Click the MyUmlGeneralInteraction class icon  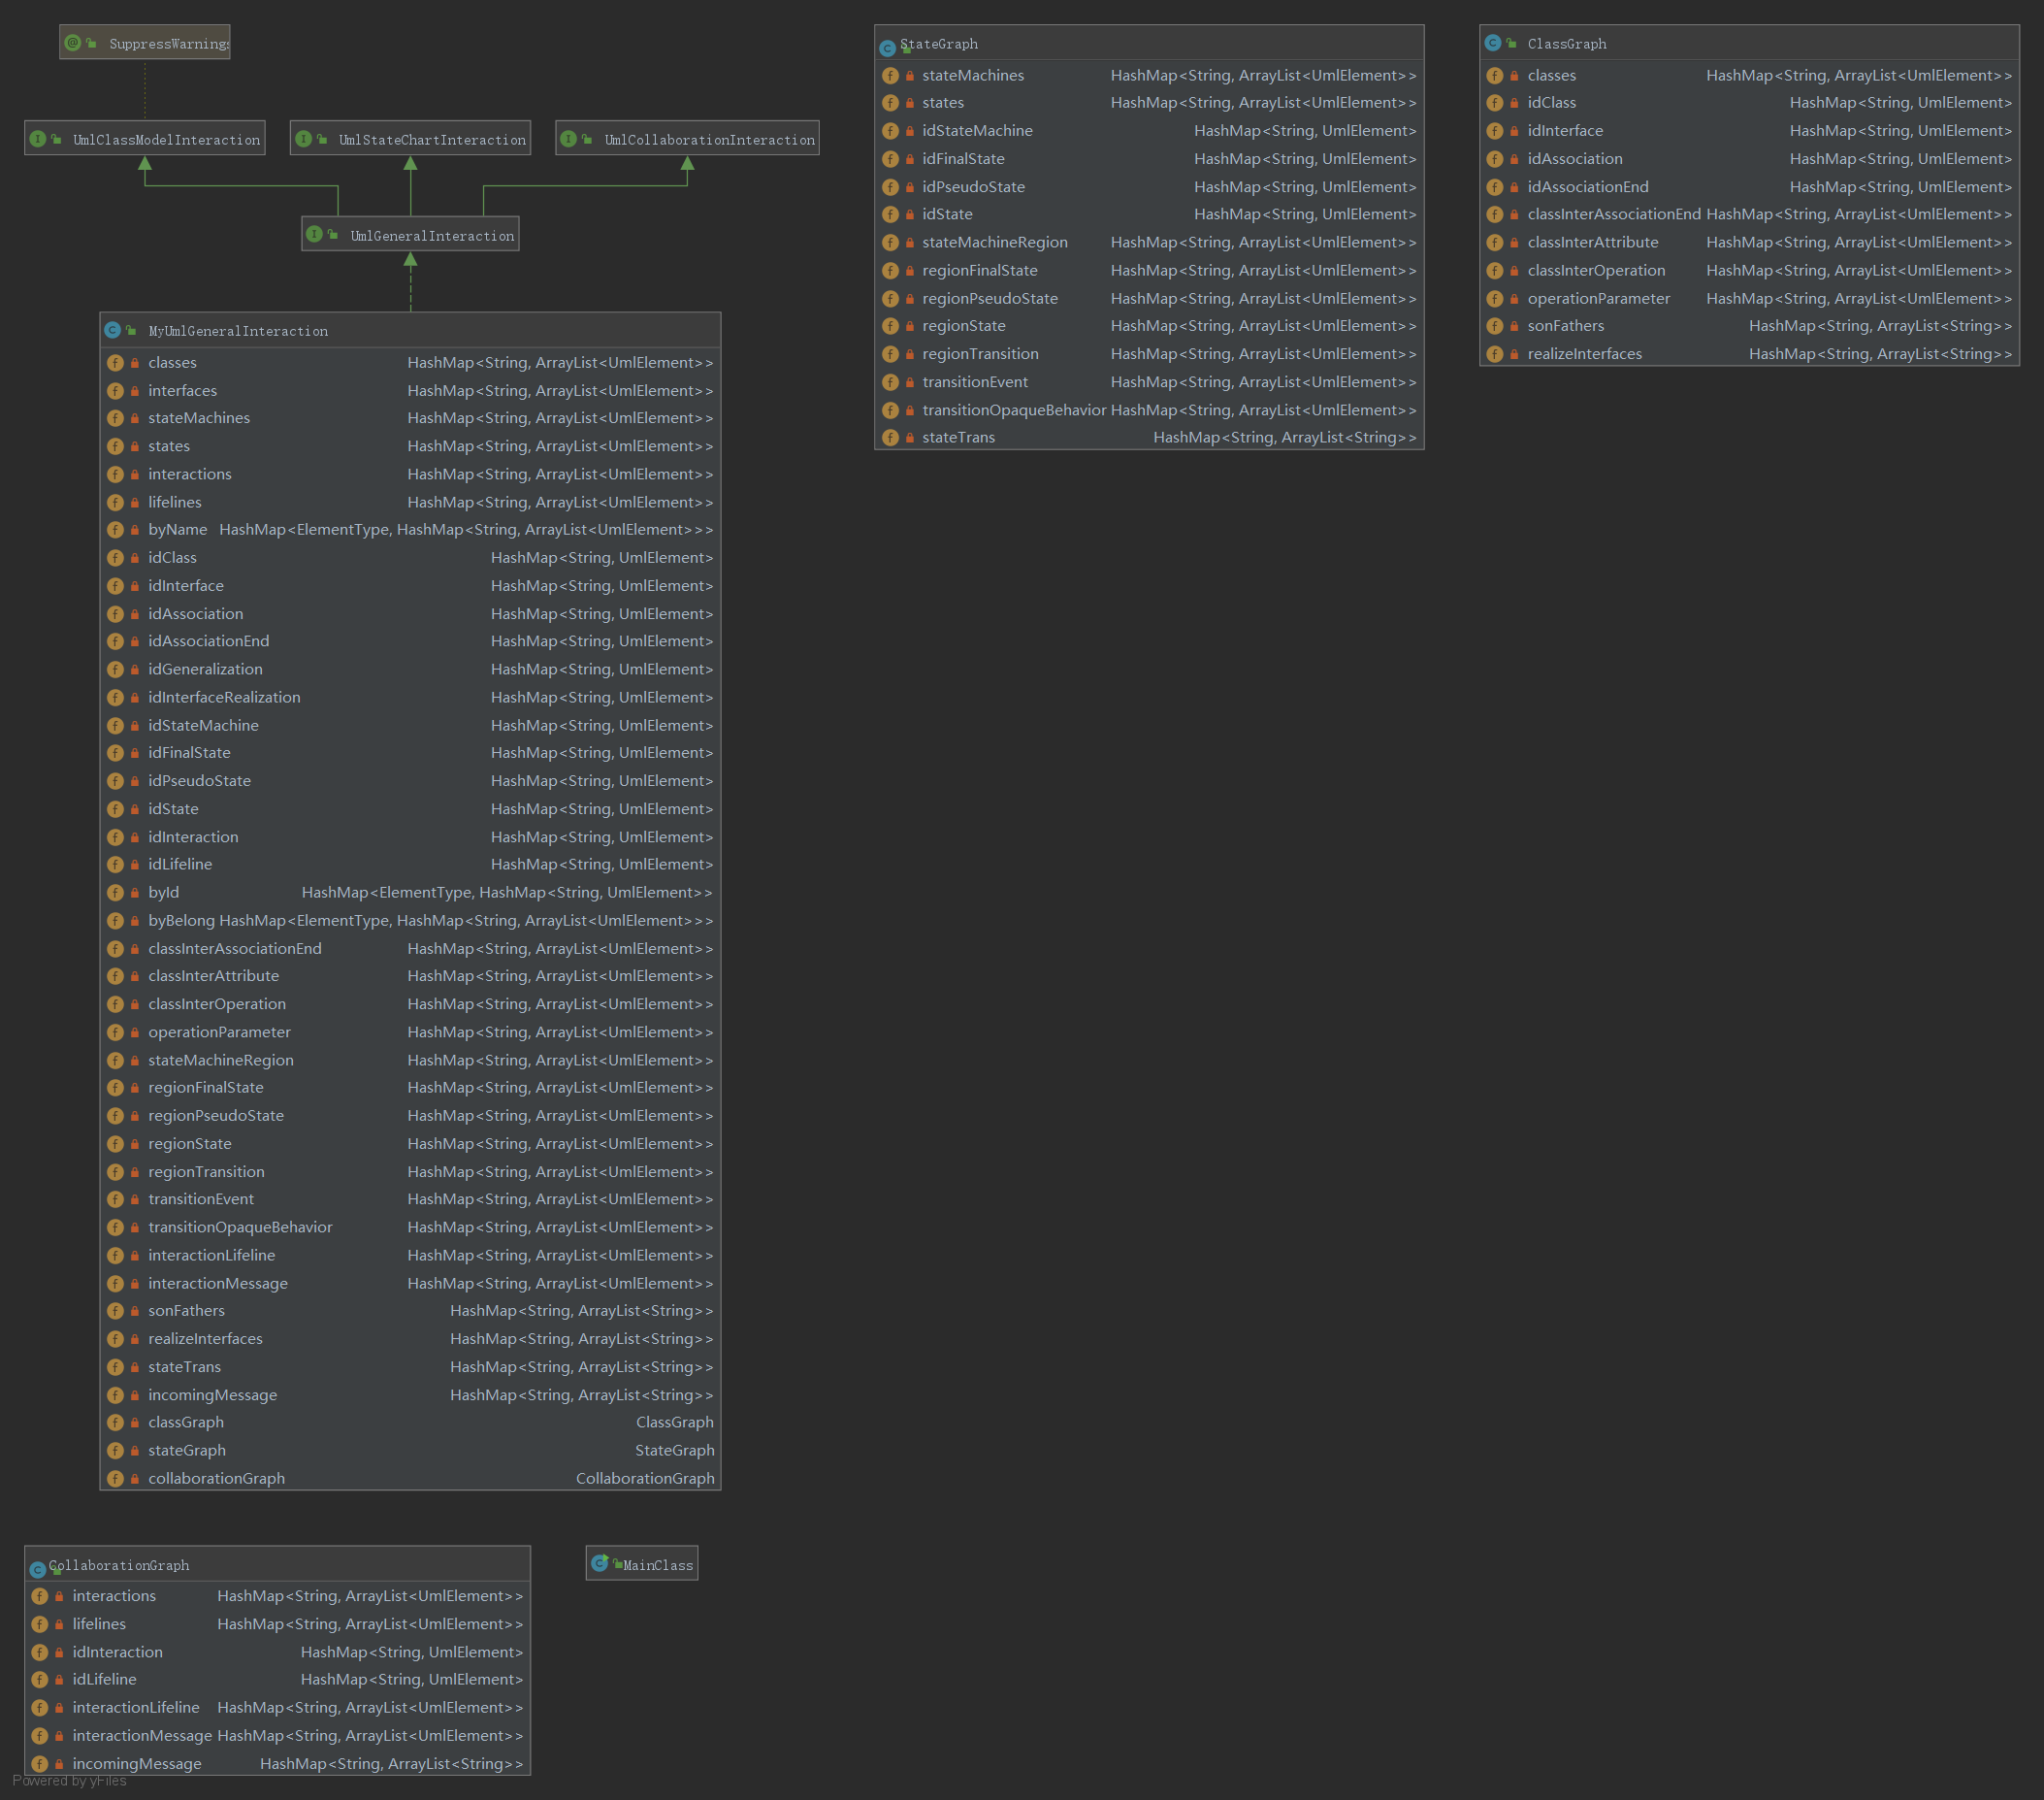pyautogui.click(x=113, y=330)
